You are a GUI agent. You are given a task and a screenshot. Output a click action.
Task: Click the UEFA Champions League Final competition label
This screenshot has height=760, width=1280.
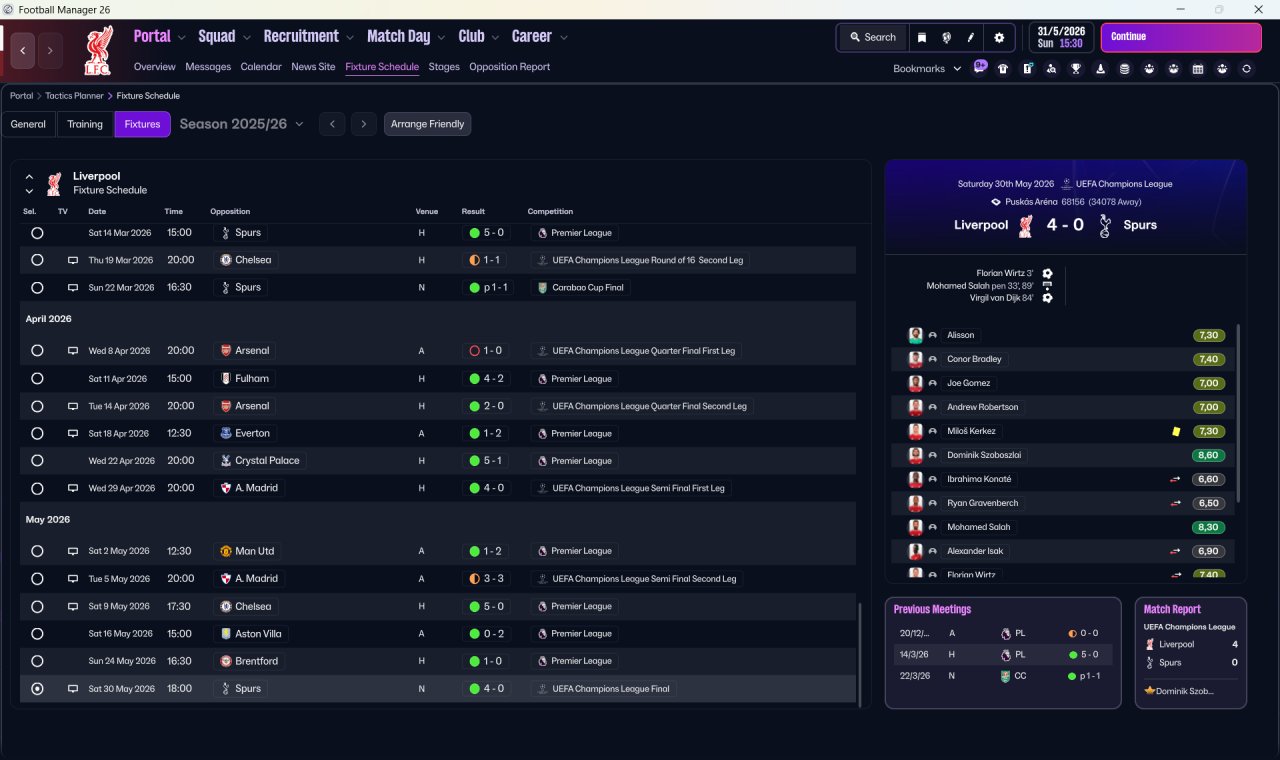[604, 689]
